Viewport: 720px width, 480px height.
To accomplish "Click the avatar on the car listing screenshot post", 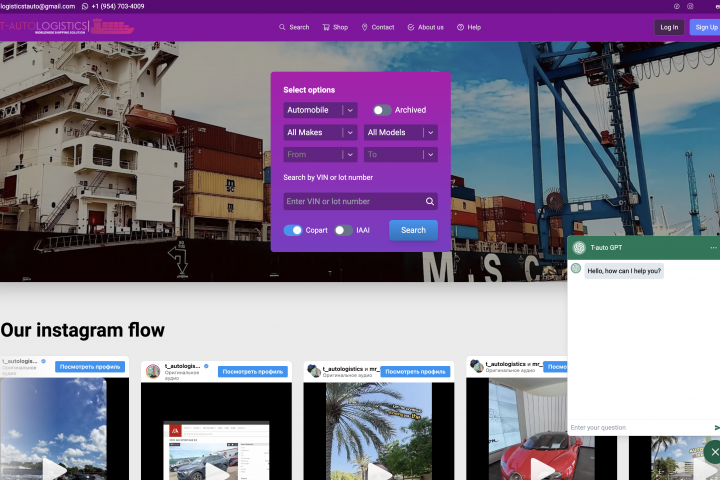I will click(x=153, y=371).
